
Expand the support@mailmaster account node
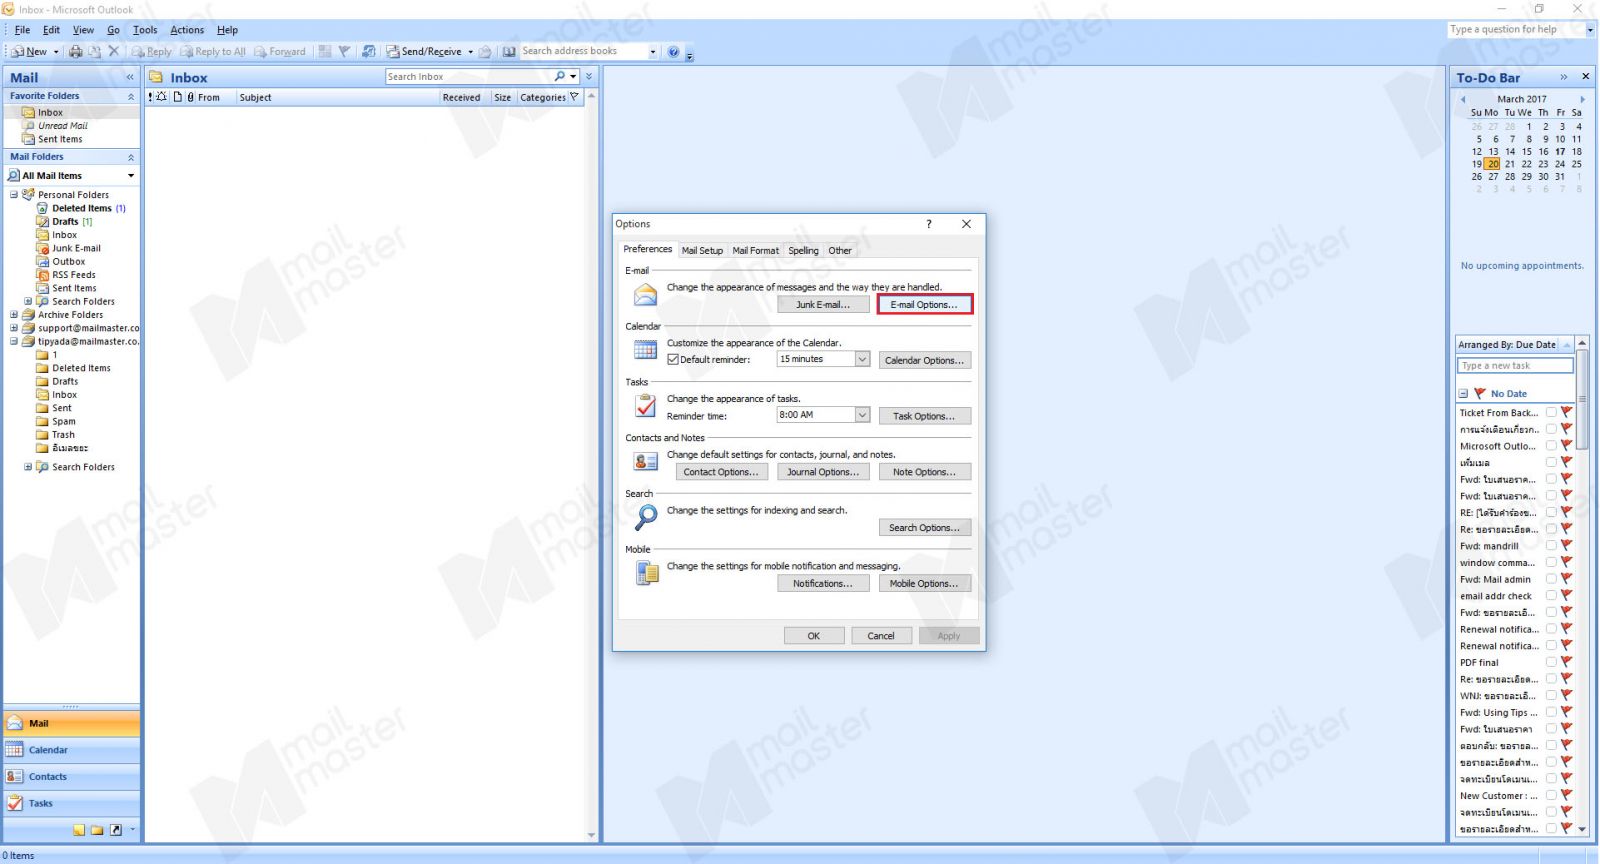click(x=14, y=328)
